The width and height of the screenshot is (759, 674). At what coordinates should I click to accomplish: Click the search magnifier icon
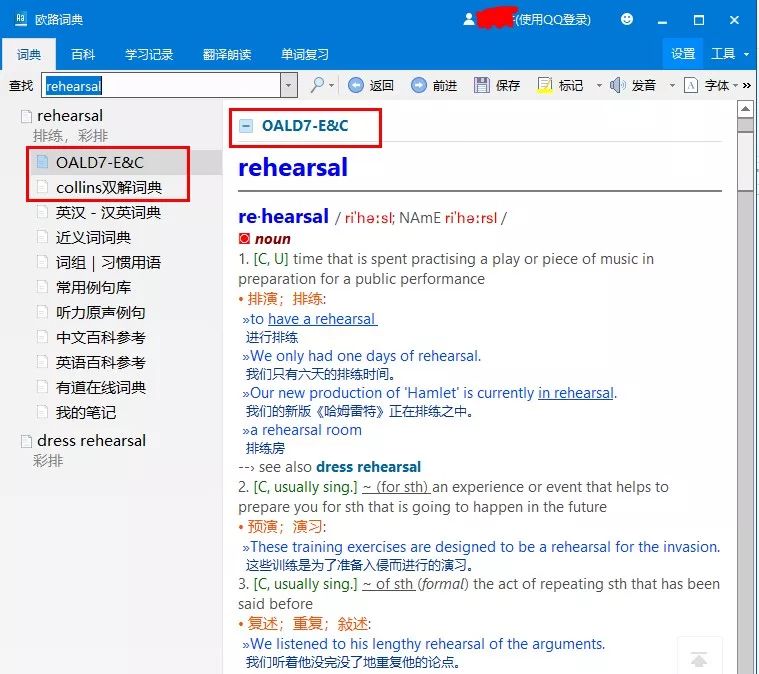click(x=317, y=85)
